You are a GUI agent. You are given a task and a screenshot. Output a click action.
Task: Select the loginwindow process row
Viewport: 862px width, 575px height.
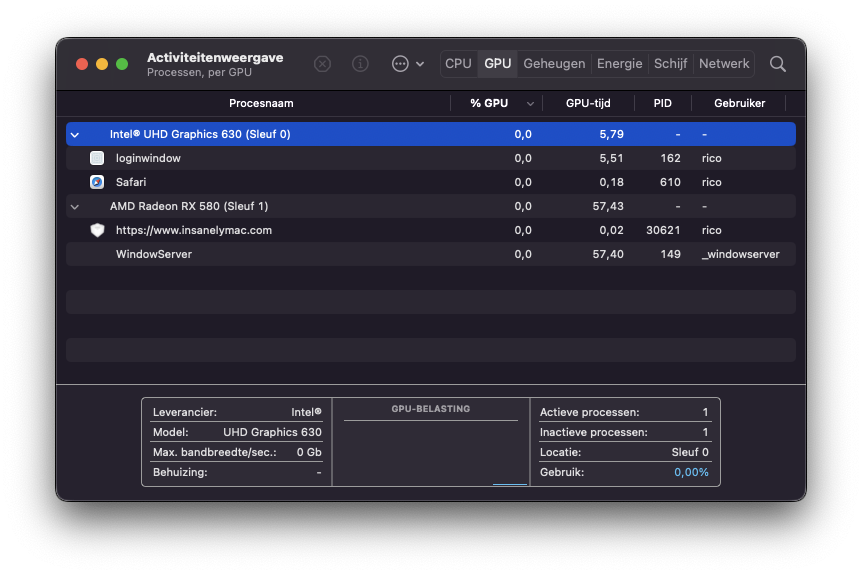[x=431, y=158]
